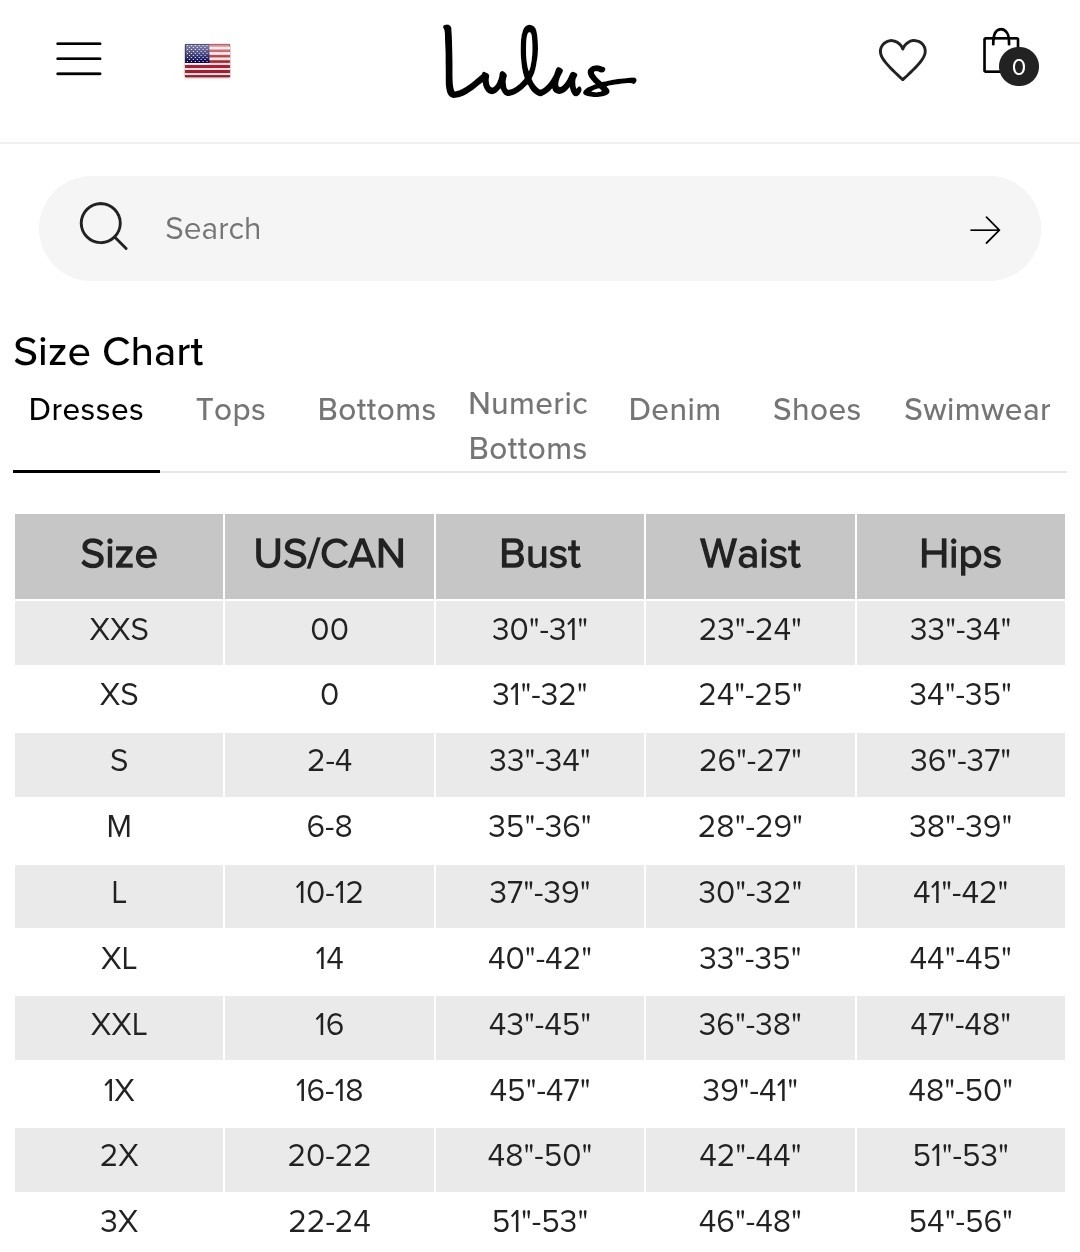Viewport: 1080px width, 1252px height.
Task: Click into the Search text field
Action: tap(540, 229)
